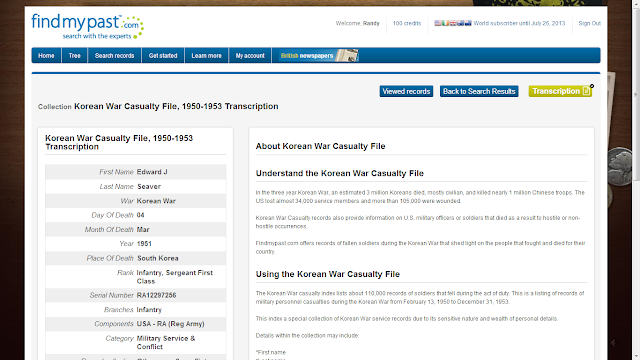Click the findmypast.com logo
640x360 pixels.
pyautogui.click(x=87, y=27)
